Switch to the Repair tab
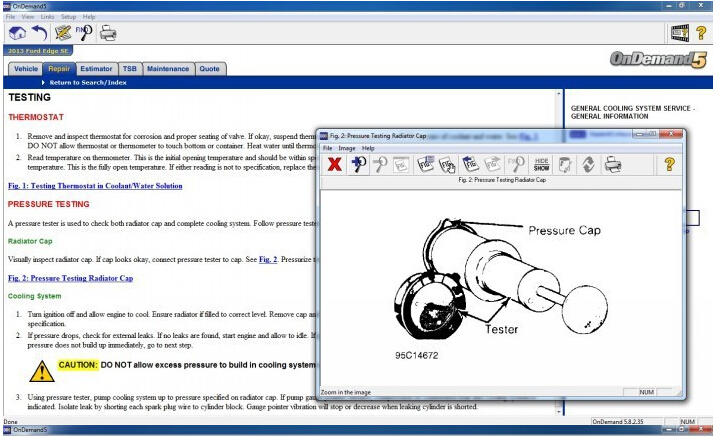 coord(59,69)
